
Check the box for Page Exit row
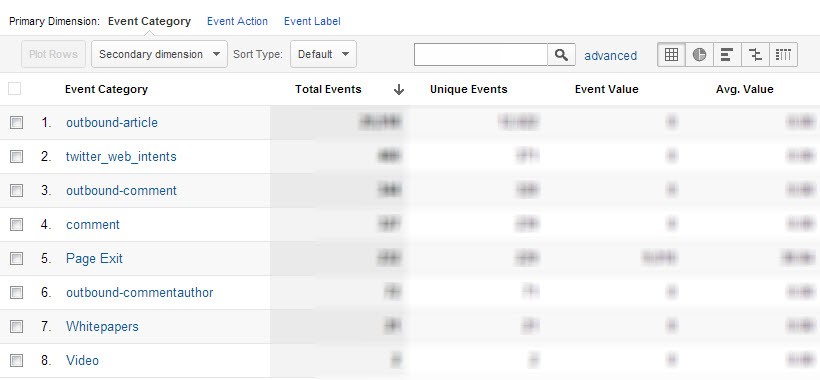[17, 259]
